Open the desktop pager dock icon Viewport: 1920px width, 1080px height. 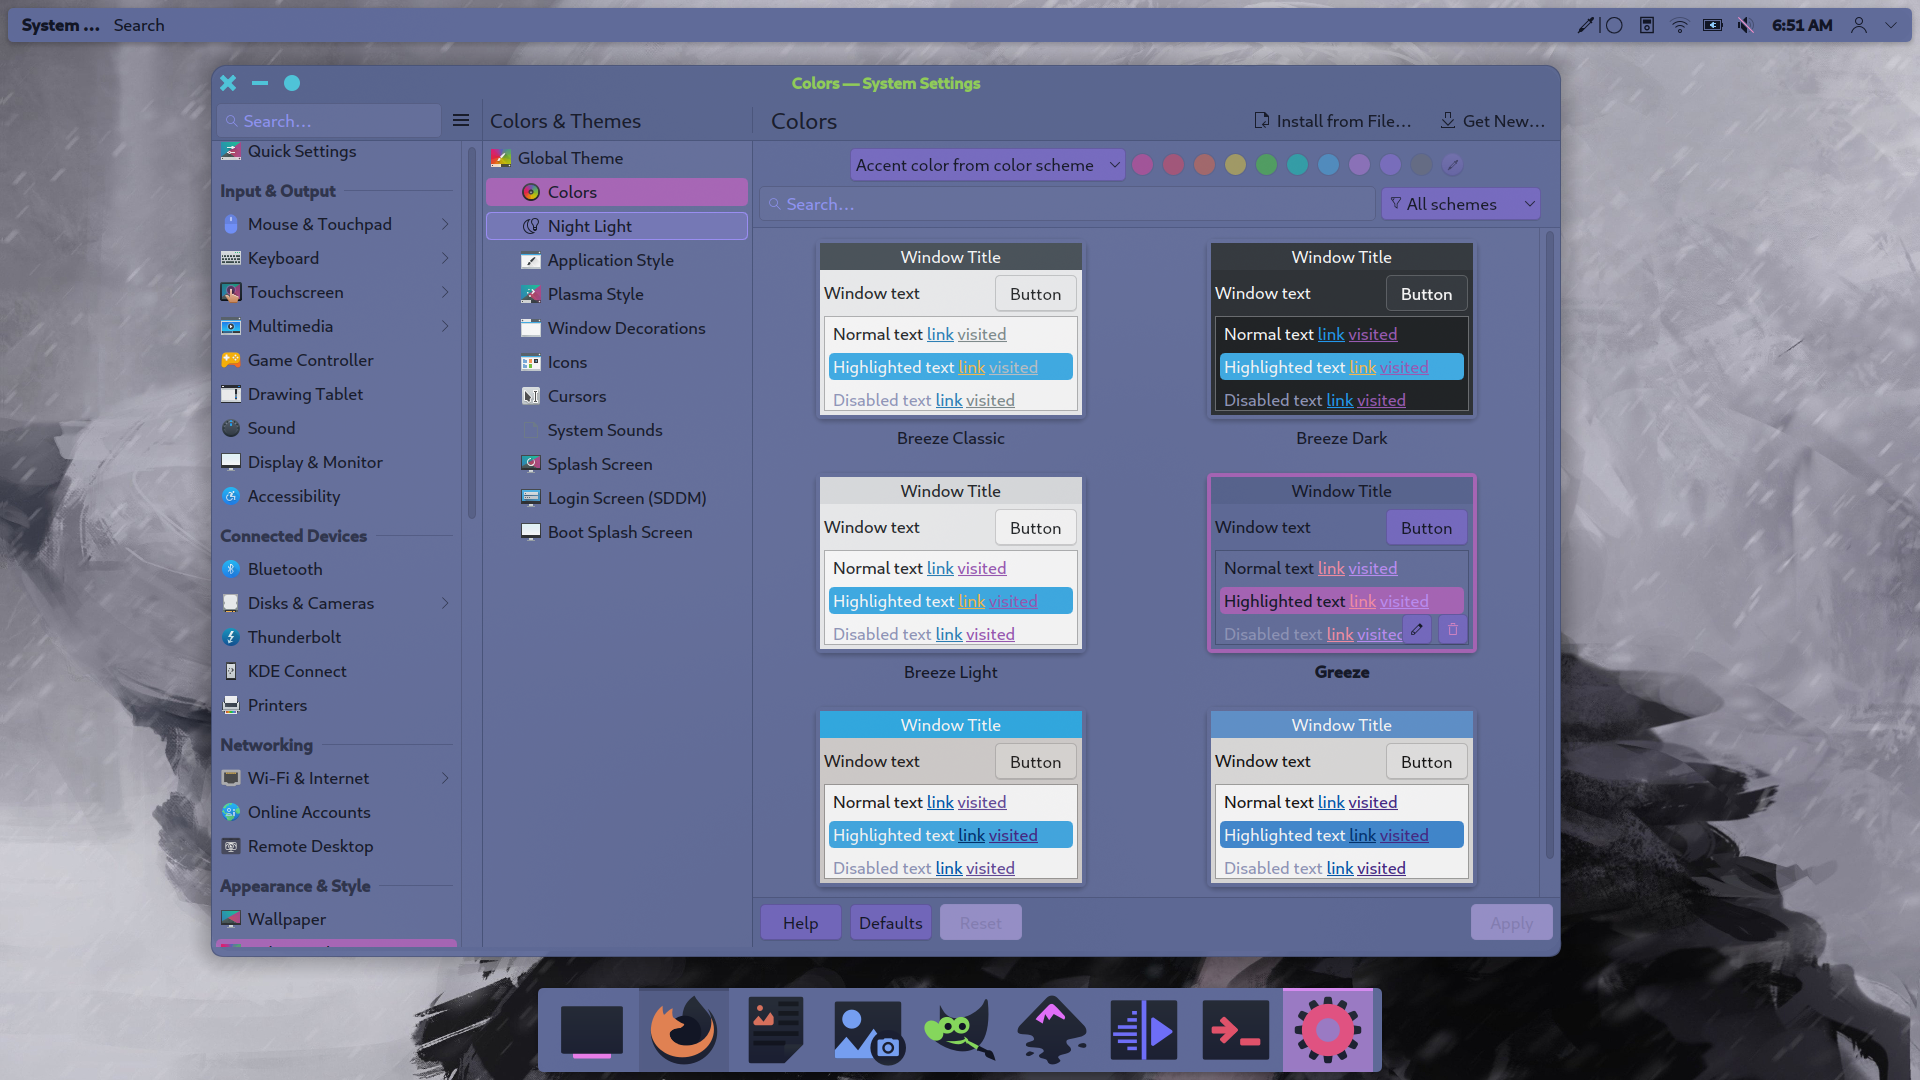click(x=592, y=1030)
